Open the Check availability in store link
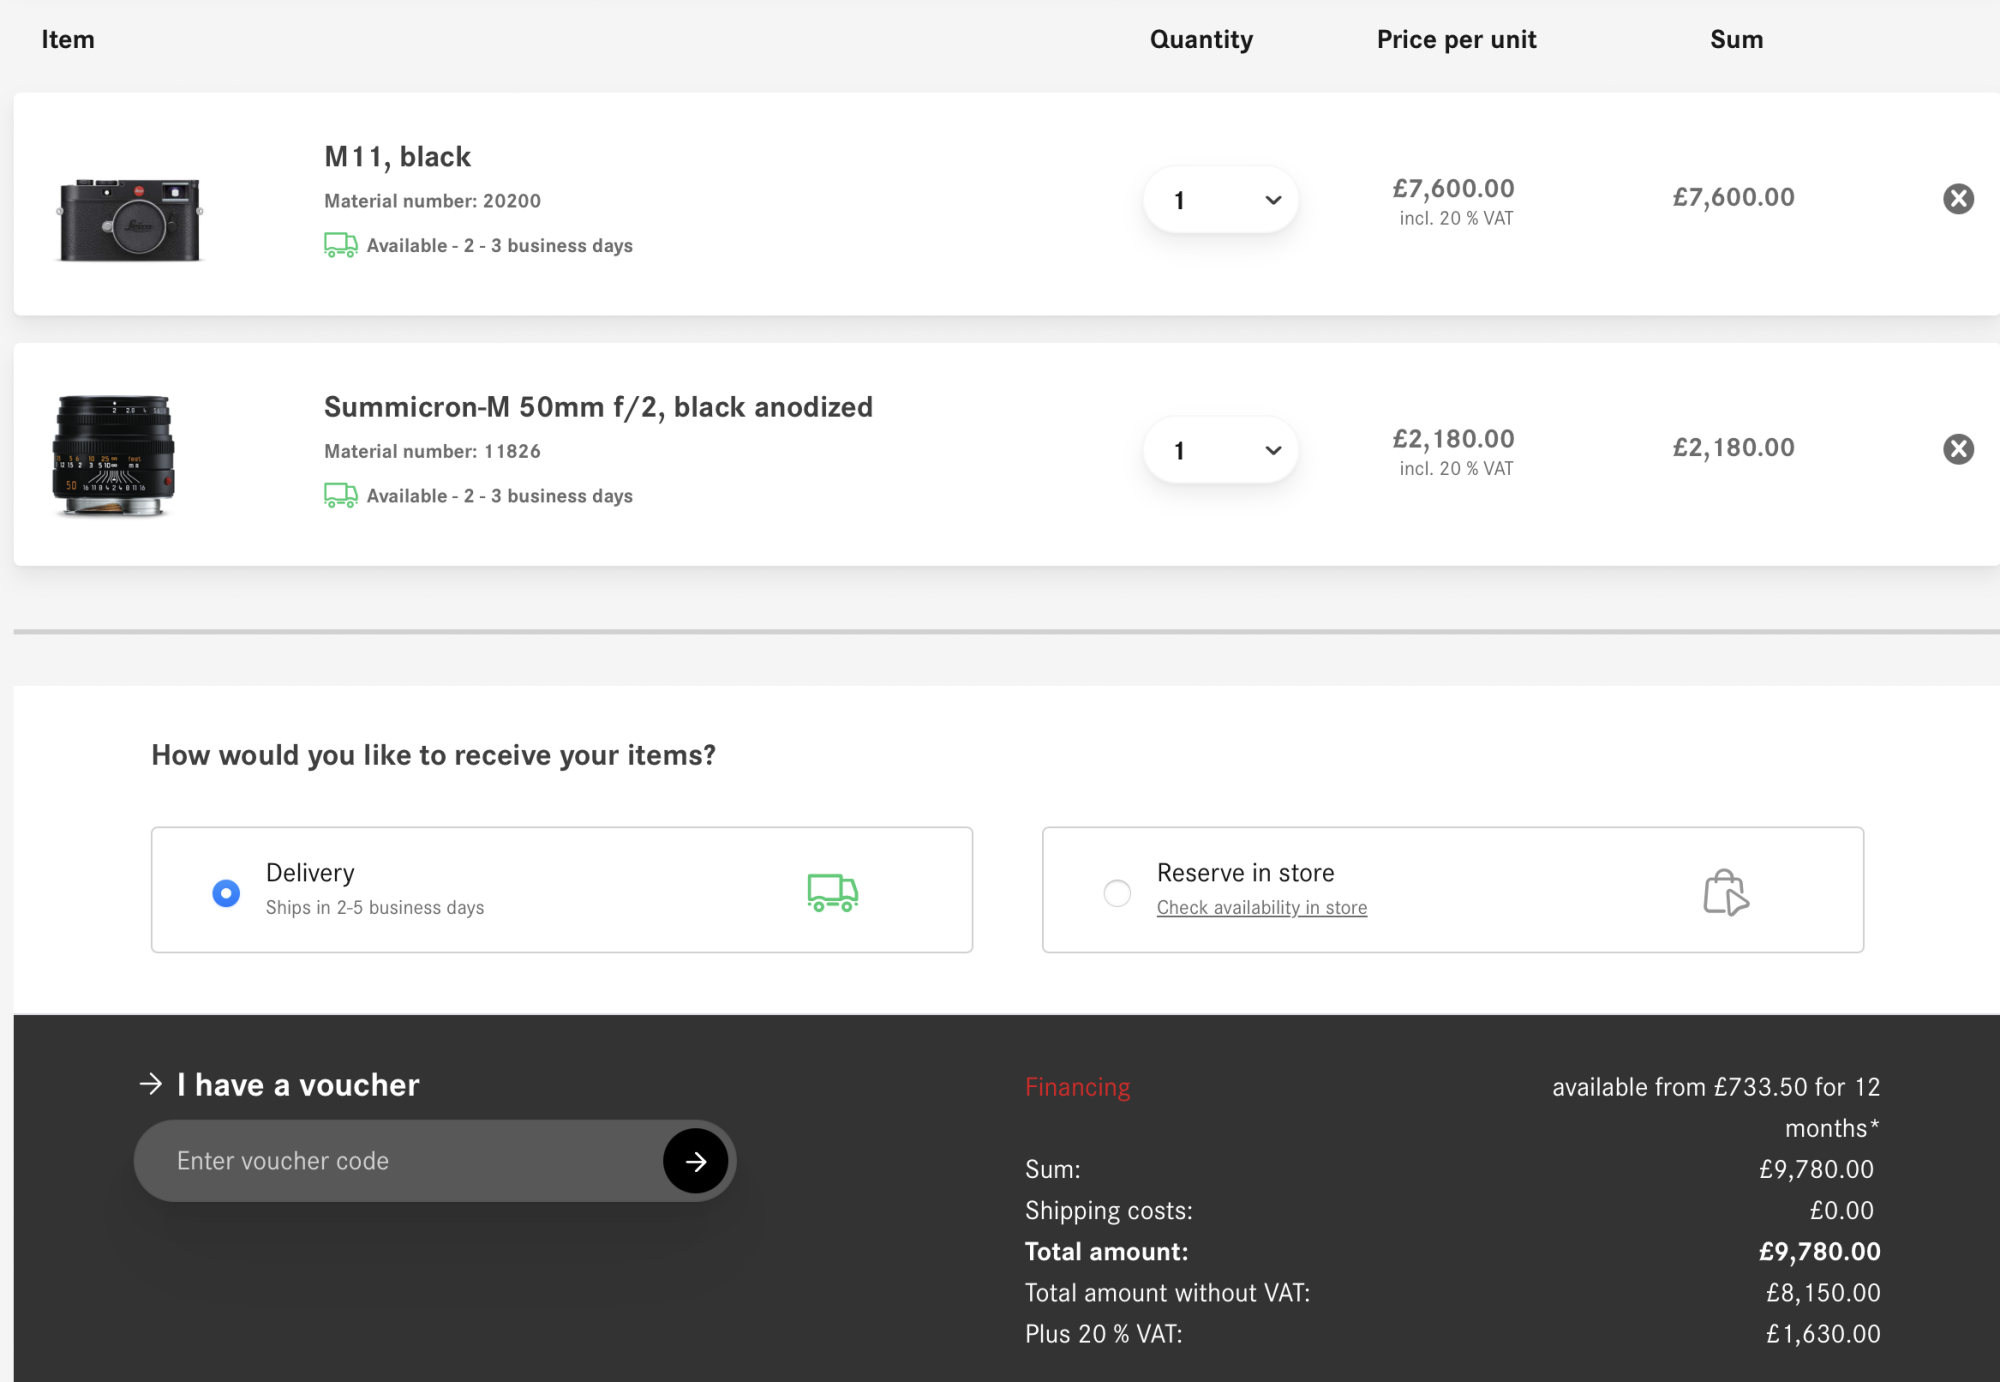The image size is (2000, 1382). [1261, 908]
